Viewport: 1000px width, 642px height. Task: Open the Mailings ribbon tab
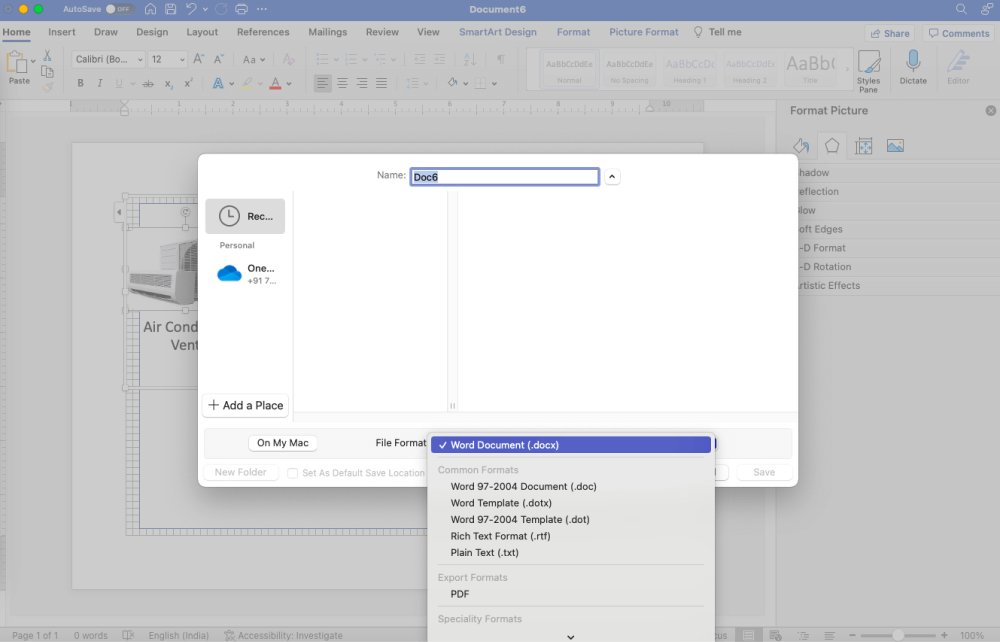(327, 31)
